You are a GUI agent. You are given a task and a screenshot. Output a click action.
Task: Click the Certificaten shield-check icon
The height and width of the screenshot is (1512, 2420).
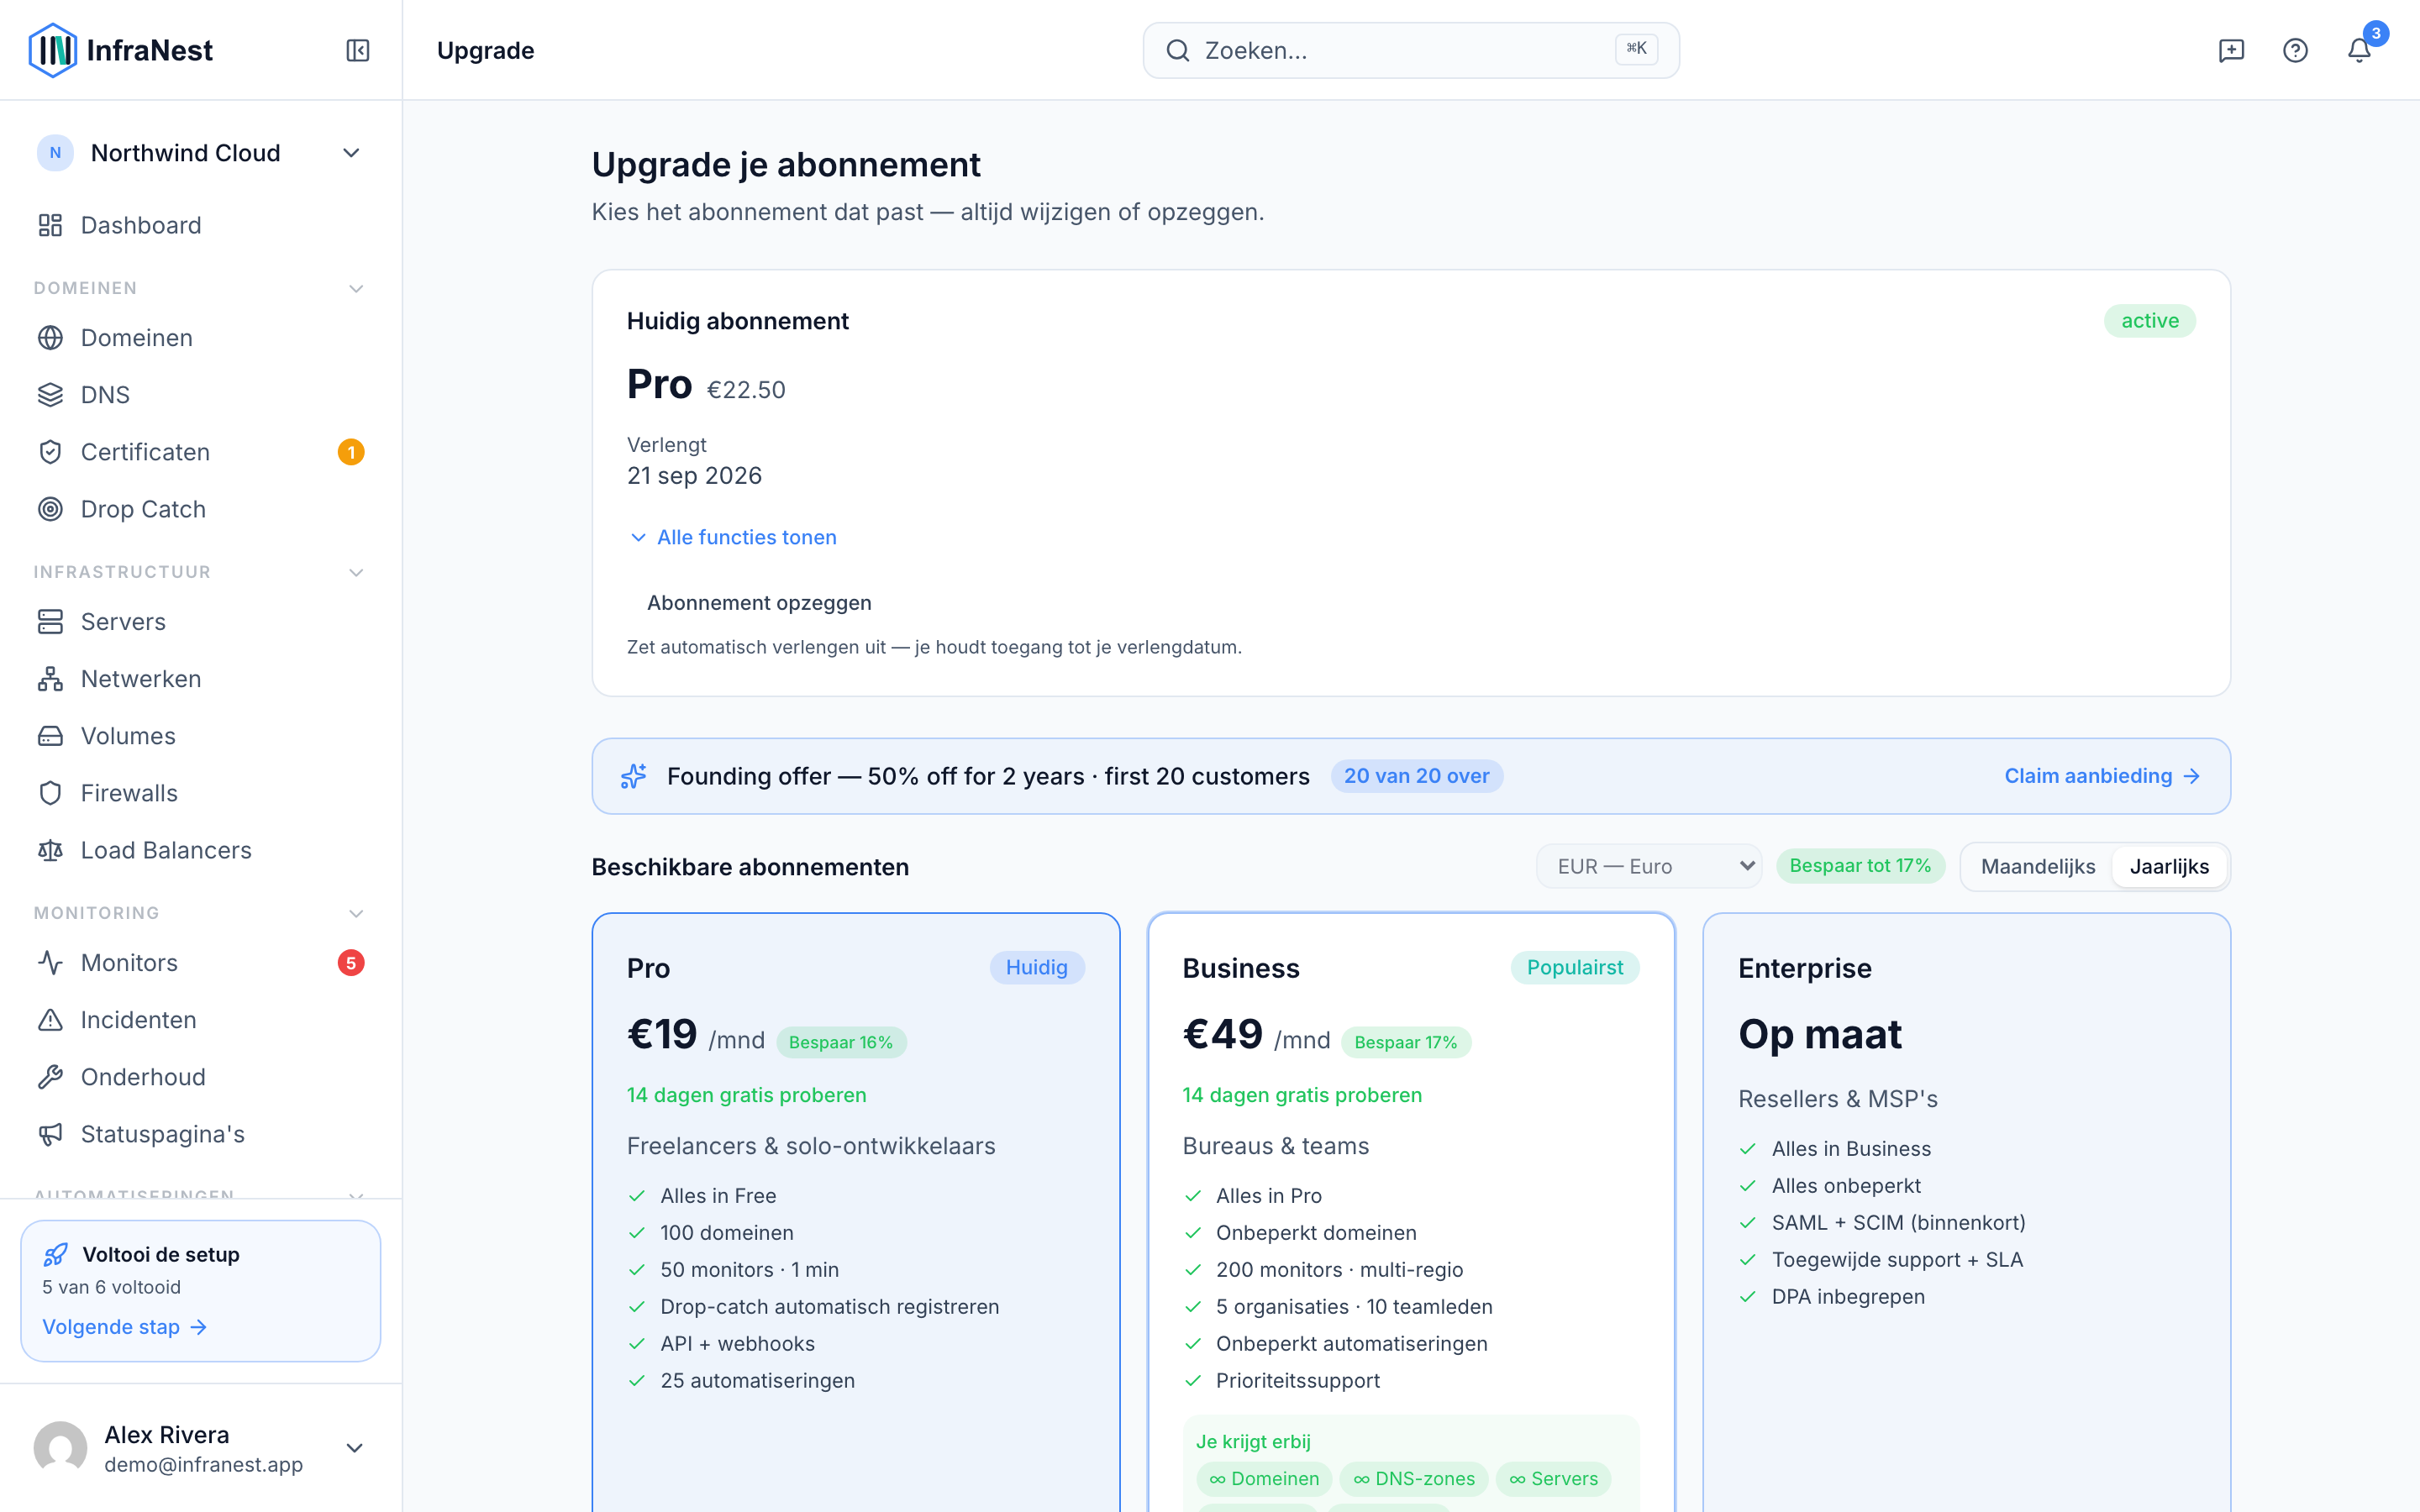(50, 452)
